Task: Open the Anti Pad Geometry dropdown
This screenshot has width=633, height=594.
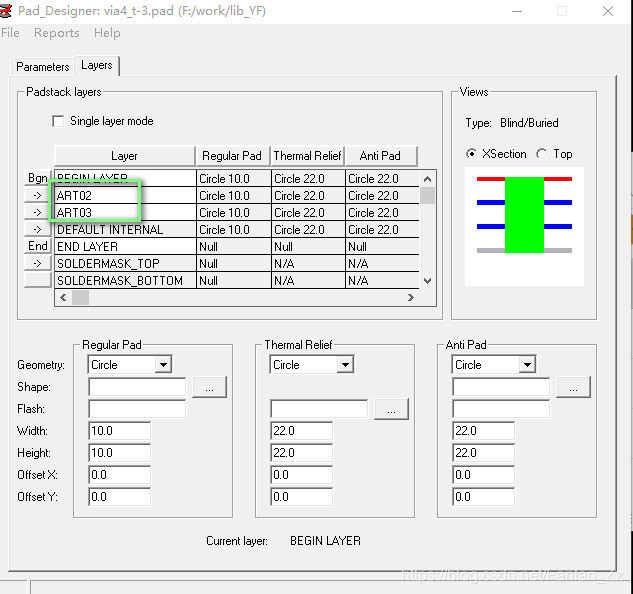Action: coord(527,365)
